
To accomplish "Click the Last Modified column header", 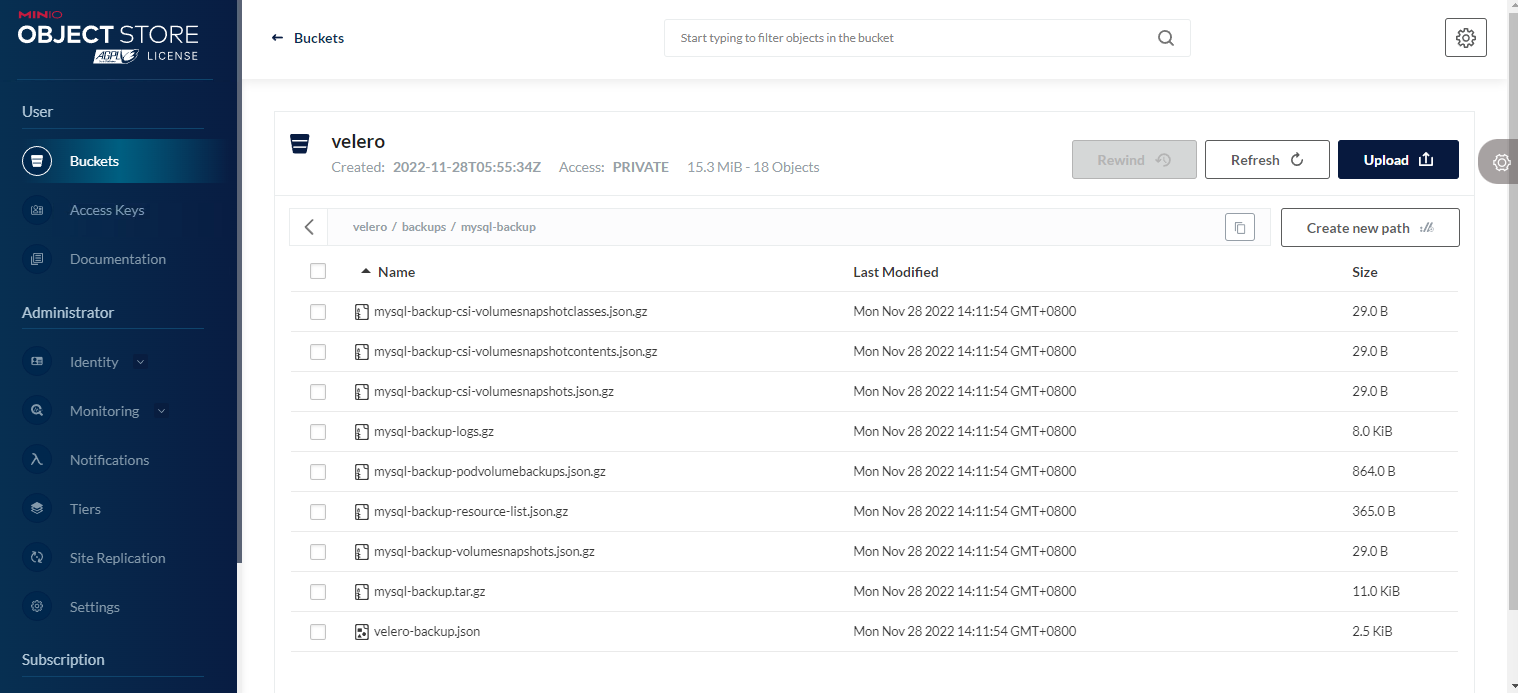I will click(x=895, y=272).
